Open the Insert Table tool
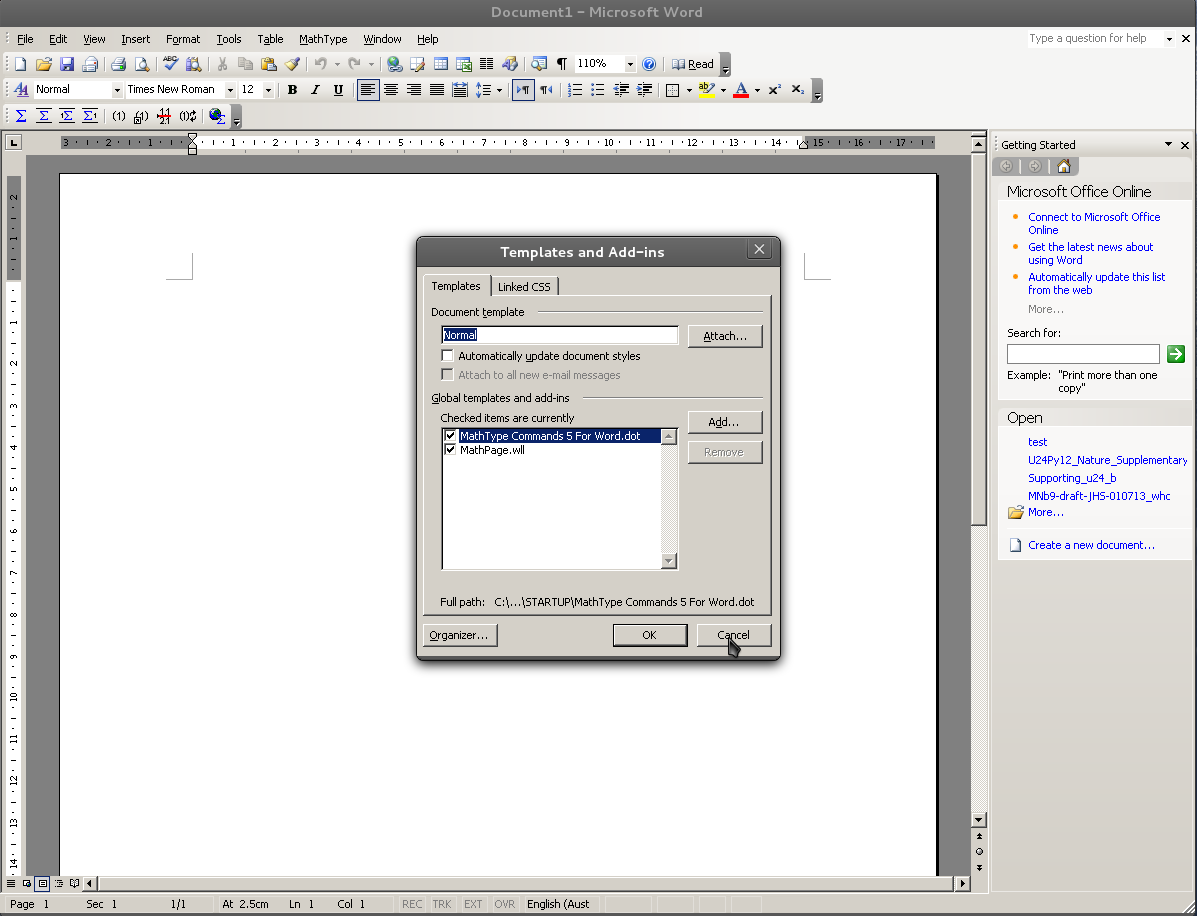Viewport: 1197px width, 916px height. [440, 63]
